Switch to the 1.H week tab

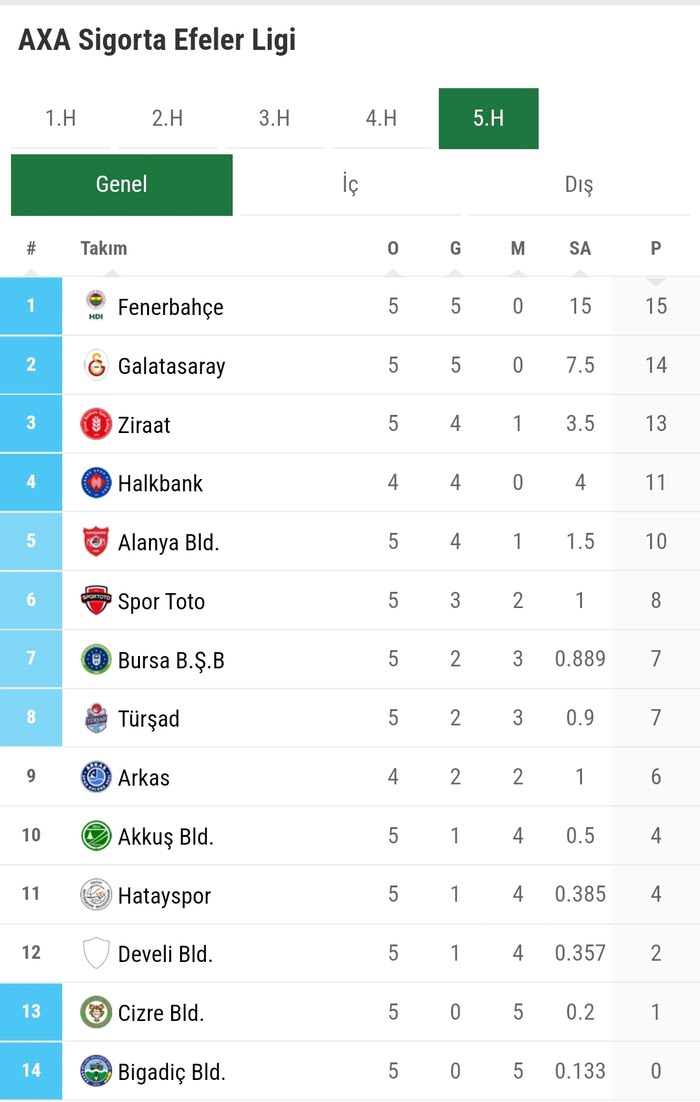[x=61, y=118]
